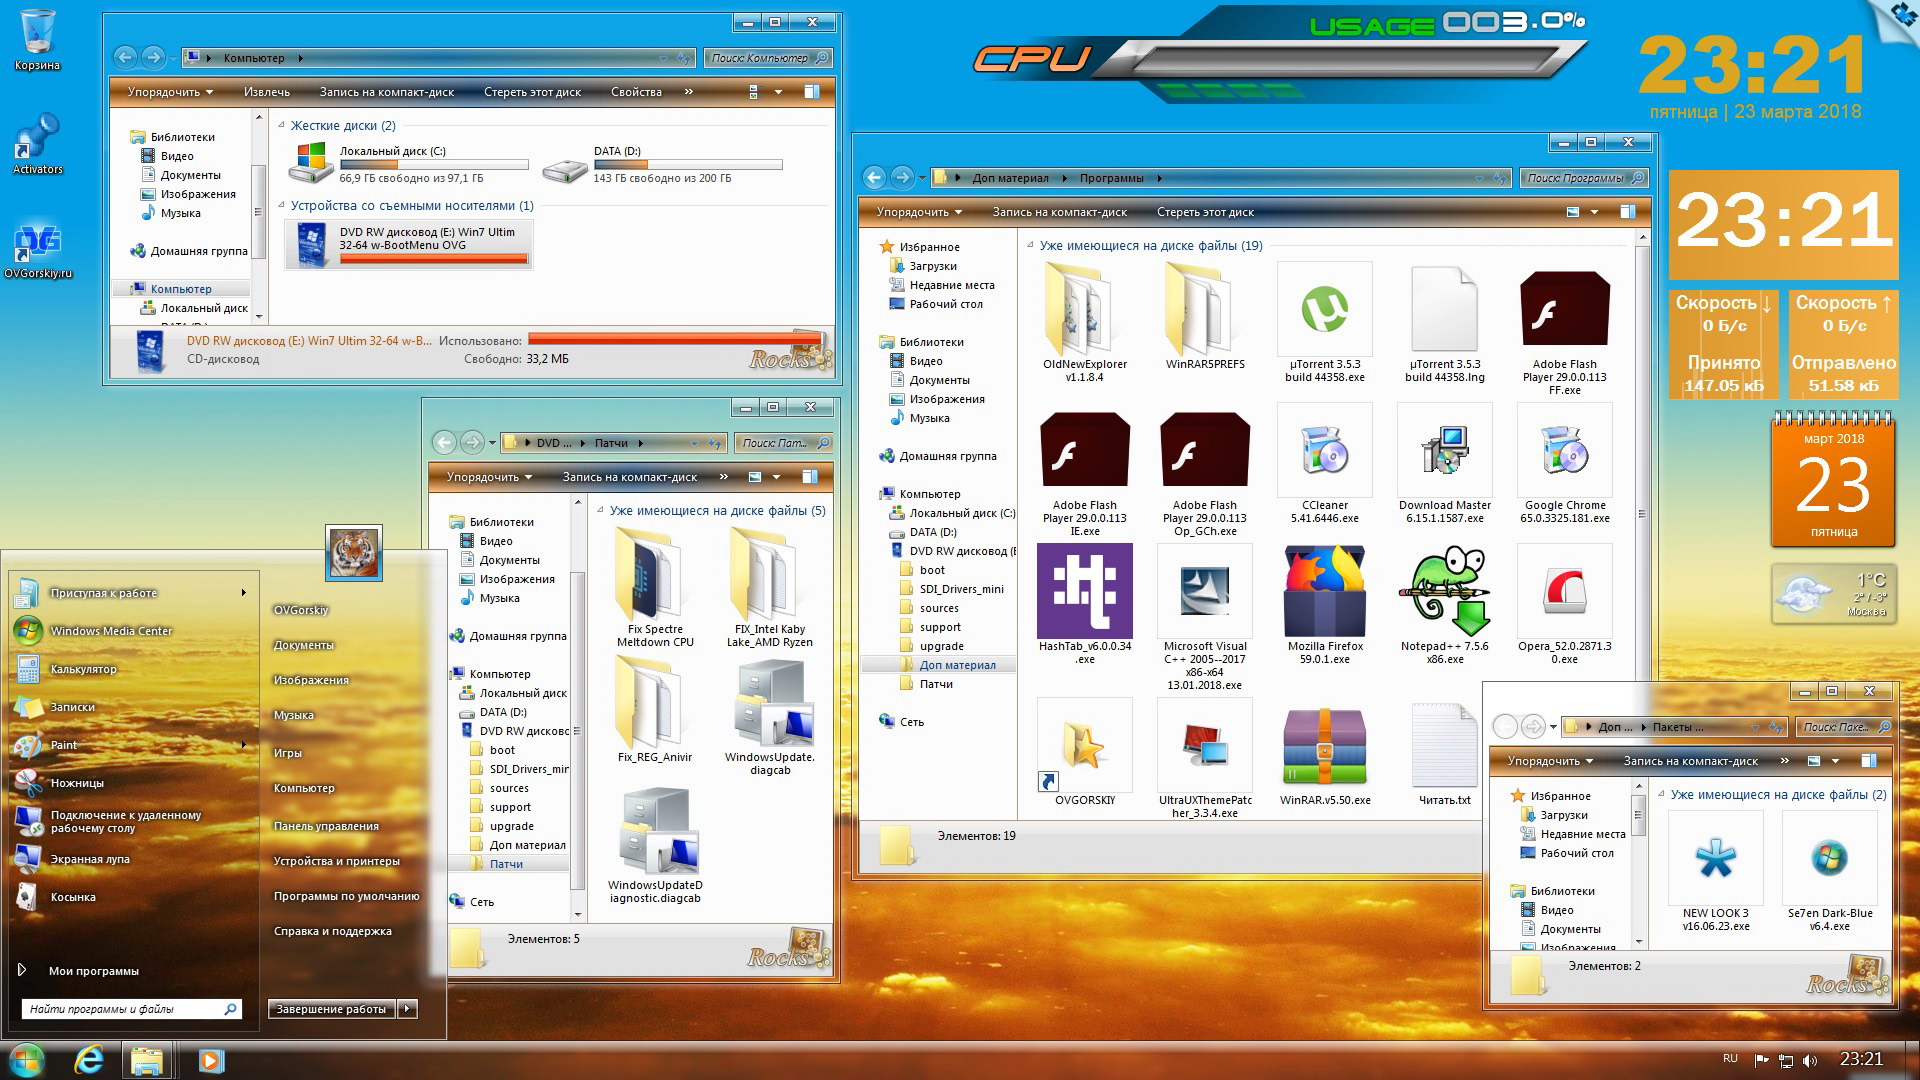Image resolution: width=1920 pixels, height=1080 pixels.
Task: Toggle the preview pane in Programs window
Action: (1628, 212)
